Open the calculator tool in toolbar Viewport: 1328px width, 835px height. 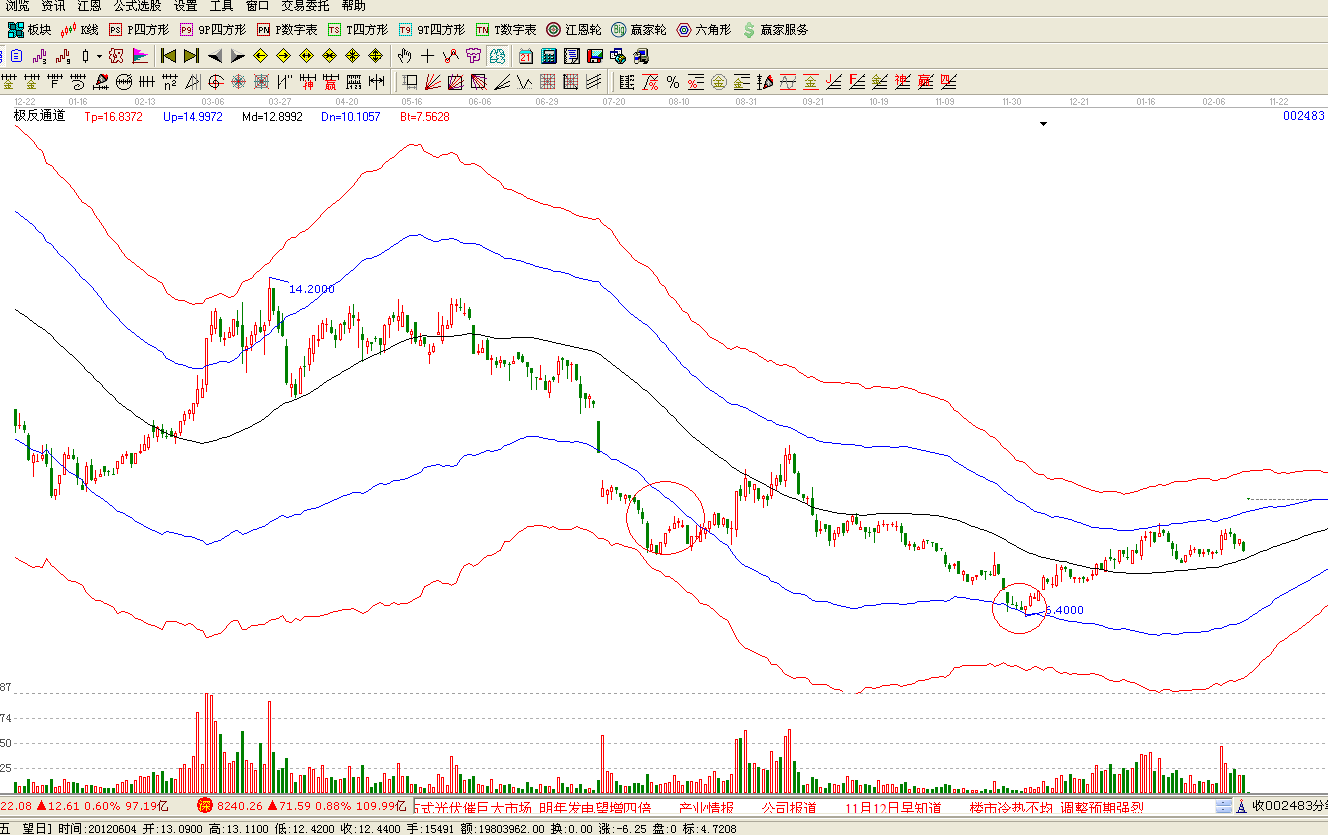click(x=549, y=56)
